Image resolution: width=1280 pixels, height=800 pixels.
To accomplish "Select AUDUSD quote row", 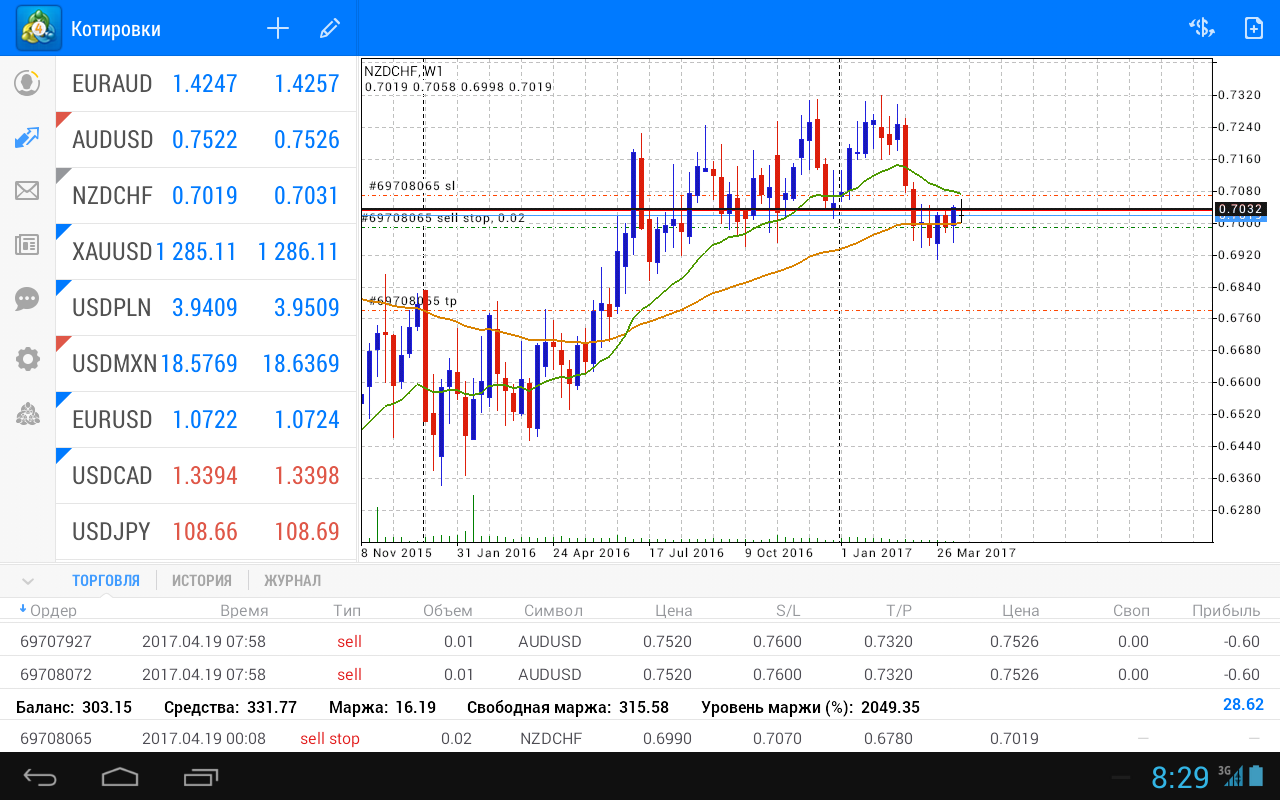I will click(206, 140).
